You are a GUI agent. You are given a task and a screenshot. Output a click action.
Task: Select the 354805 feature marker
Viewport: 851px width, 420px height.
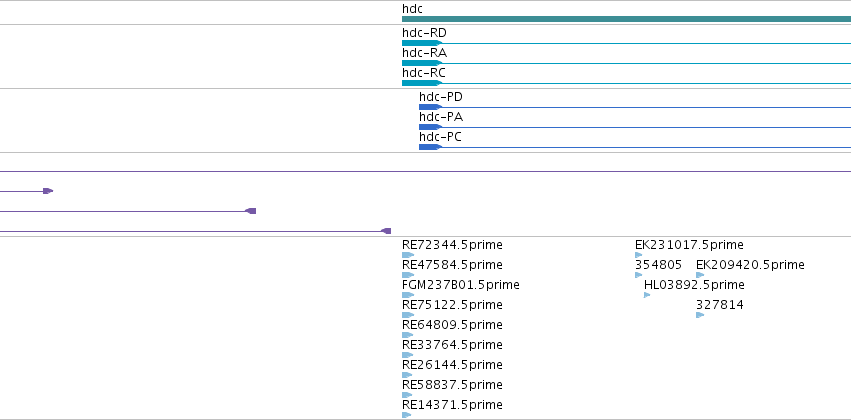639,275
